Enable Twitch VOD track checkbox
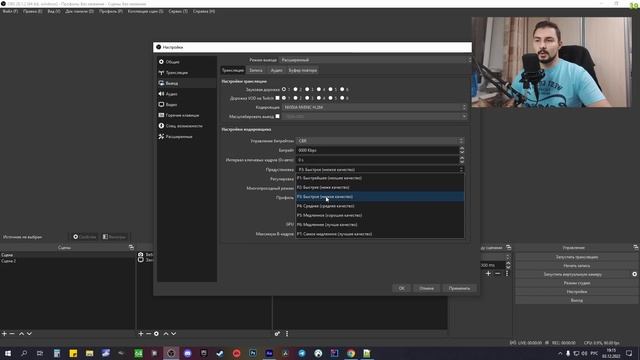 tap(278, 98)
